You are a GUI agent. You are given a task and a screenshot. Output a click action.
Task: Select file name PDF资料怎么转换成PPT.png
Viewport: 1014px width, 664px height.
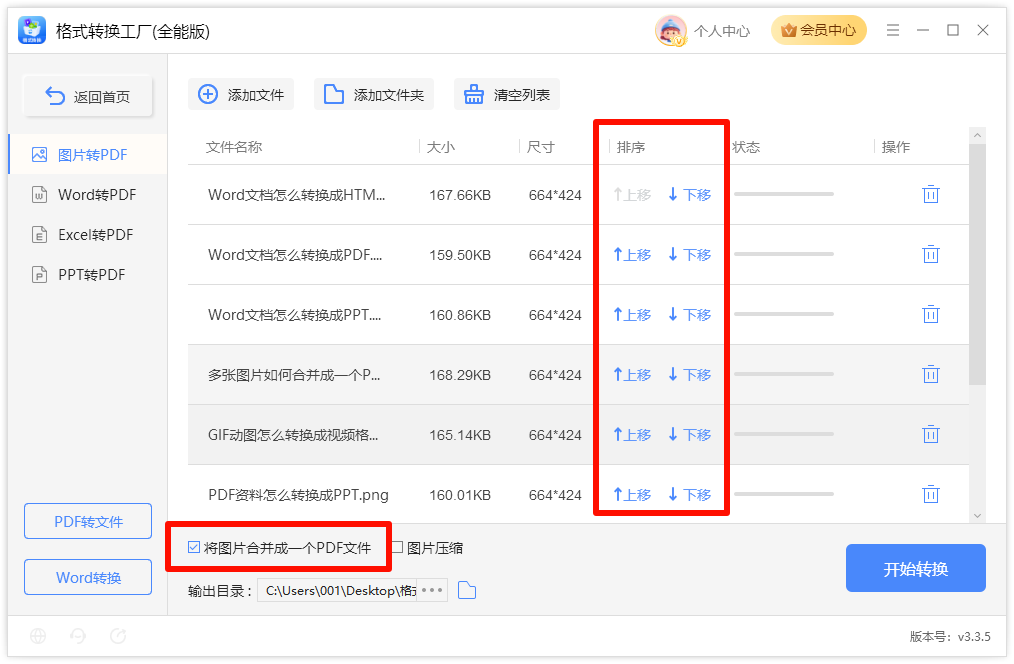298,495
